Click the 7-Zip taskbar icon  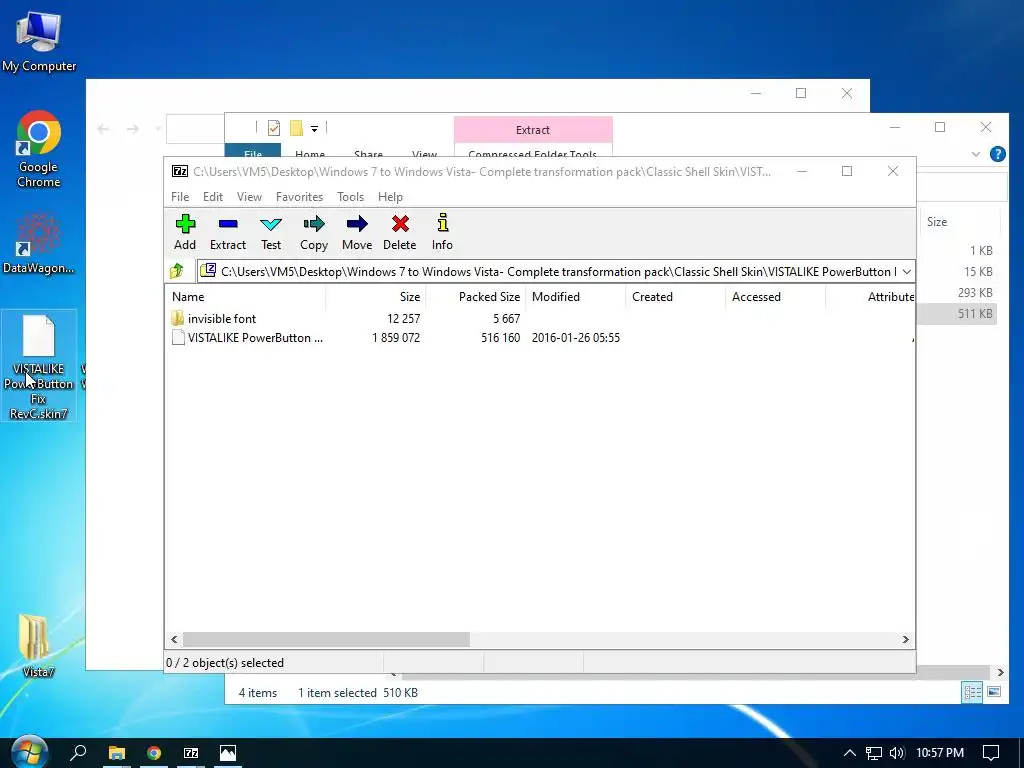[191, 753]
